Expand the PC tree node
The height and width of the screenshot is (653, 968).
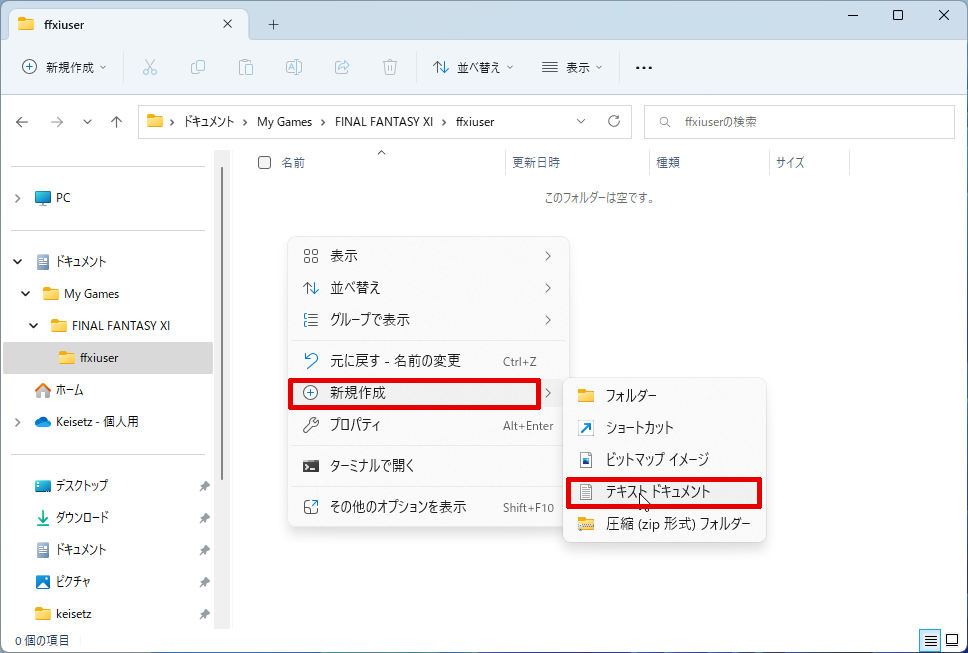tap(18, 198)
